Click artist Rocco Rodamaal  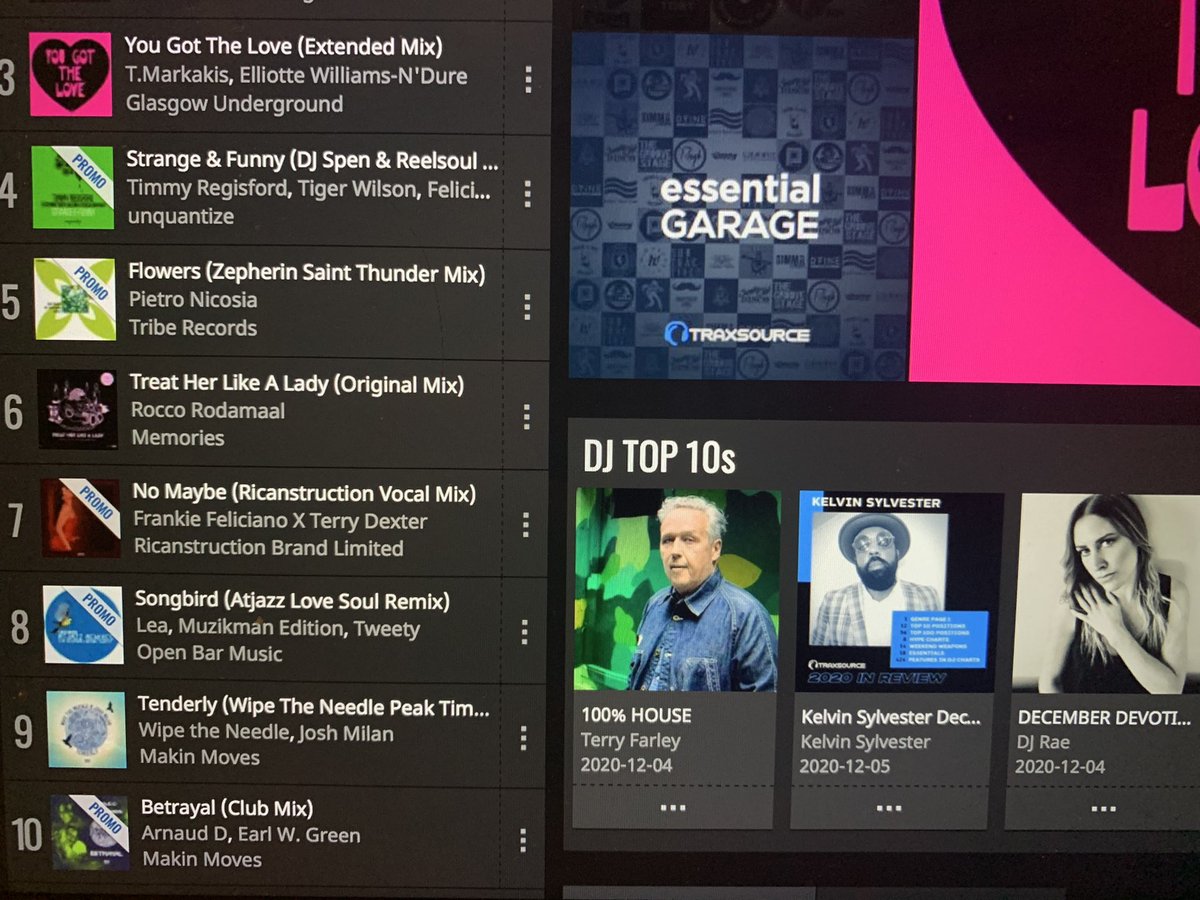(x=208, y=411)
